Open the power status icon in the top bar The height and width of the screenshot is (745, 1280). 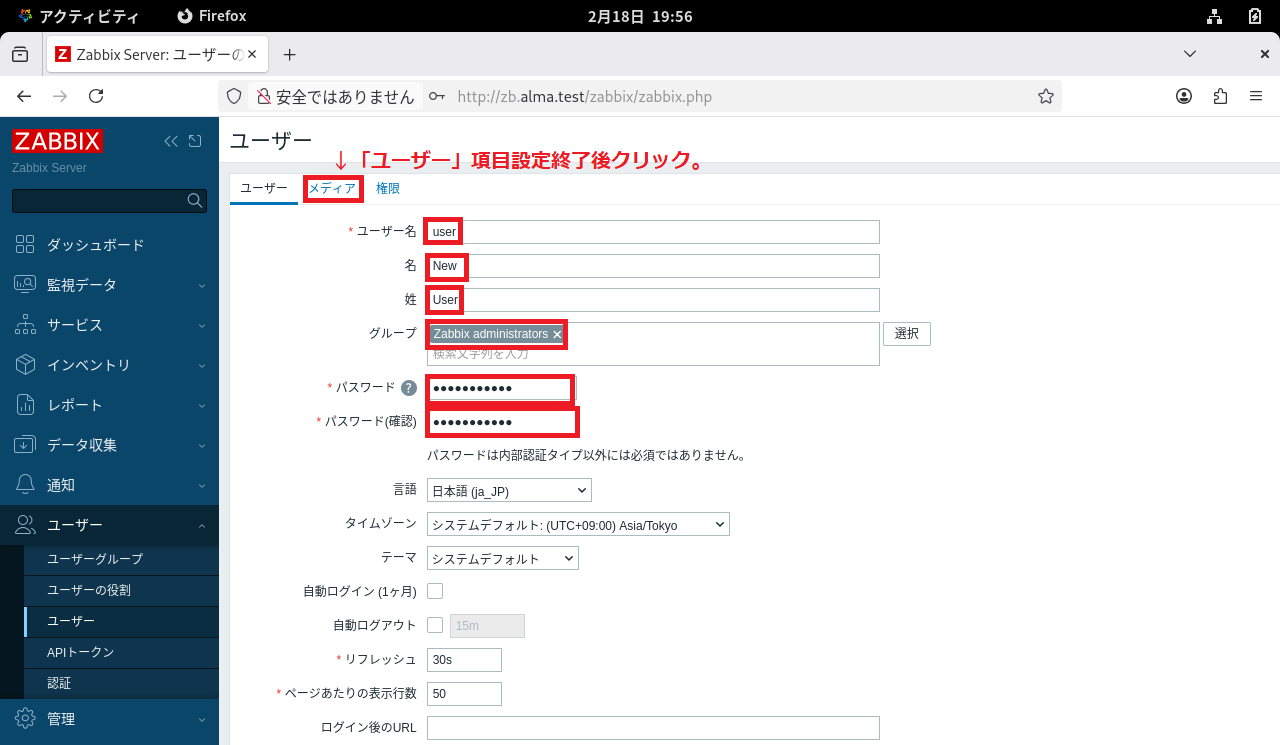(1256, 16)
